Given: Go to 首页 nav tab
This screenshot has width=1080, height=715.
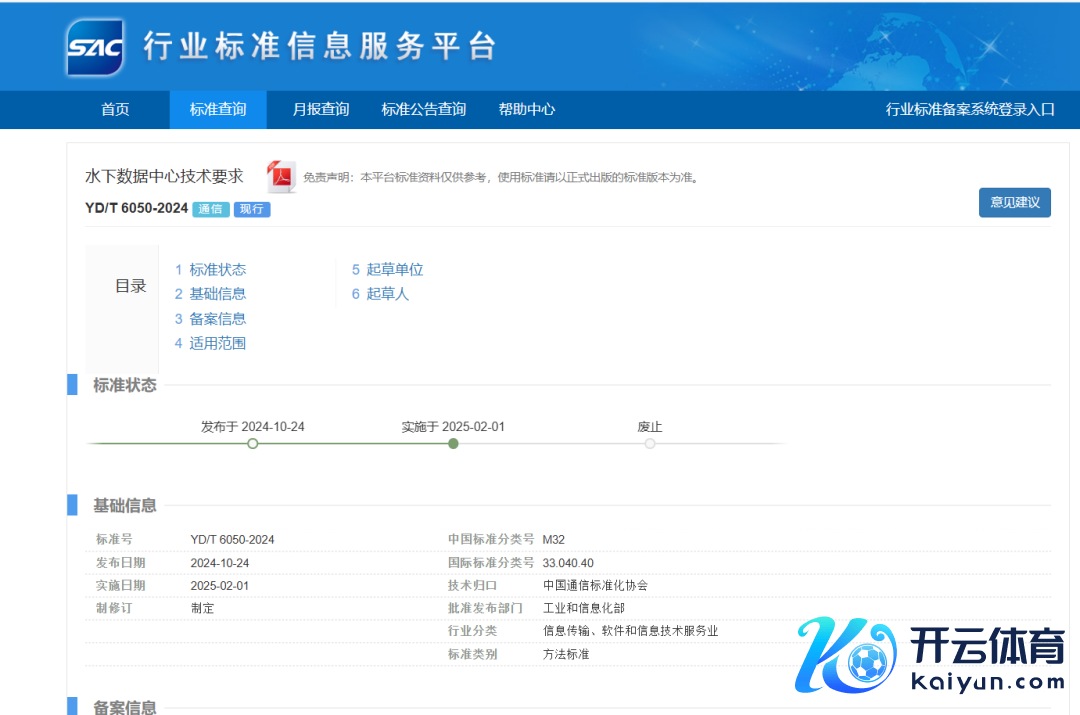Looking at the screenshot, I should click(115, 110).
